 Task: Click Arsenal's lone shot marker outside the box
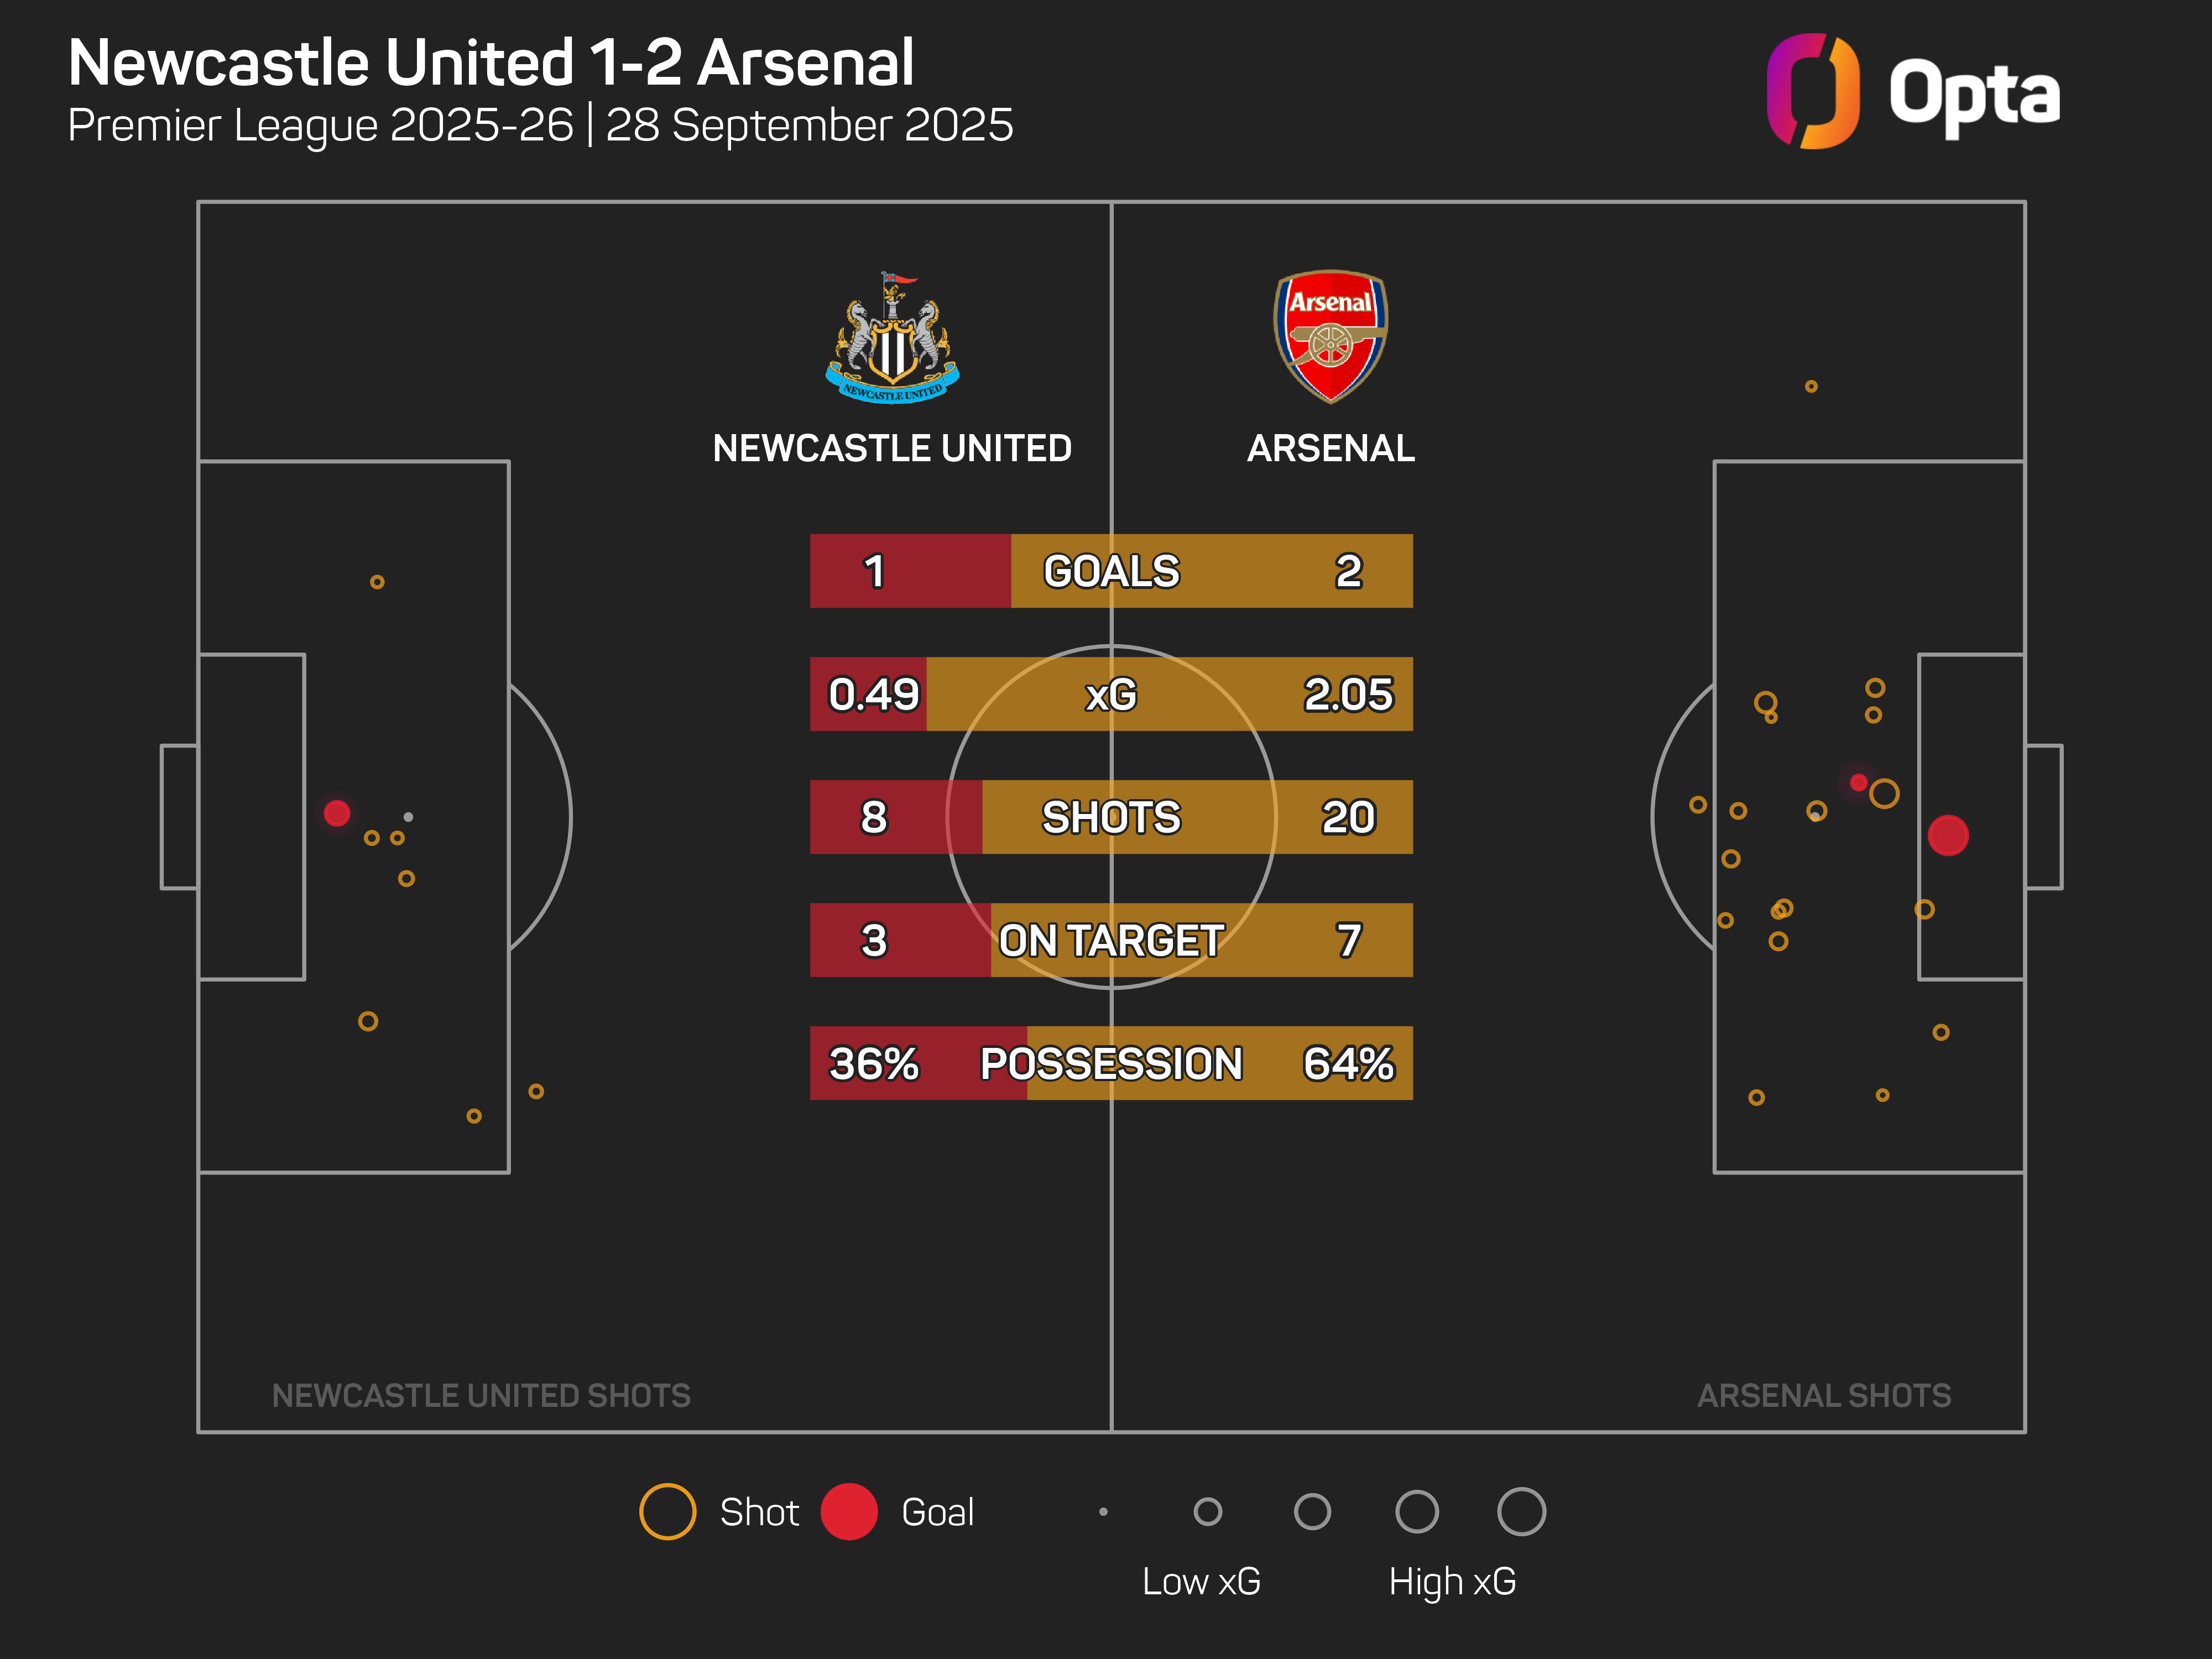(1811, 386)
